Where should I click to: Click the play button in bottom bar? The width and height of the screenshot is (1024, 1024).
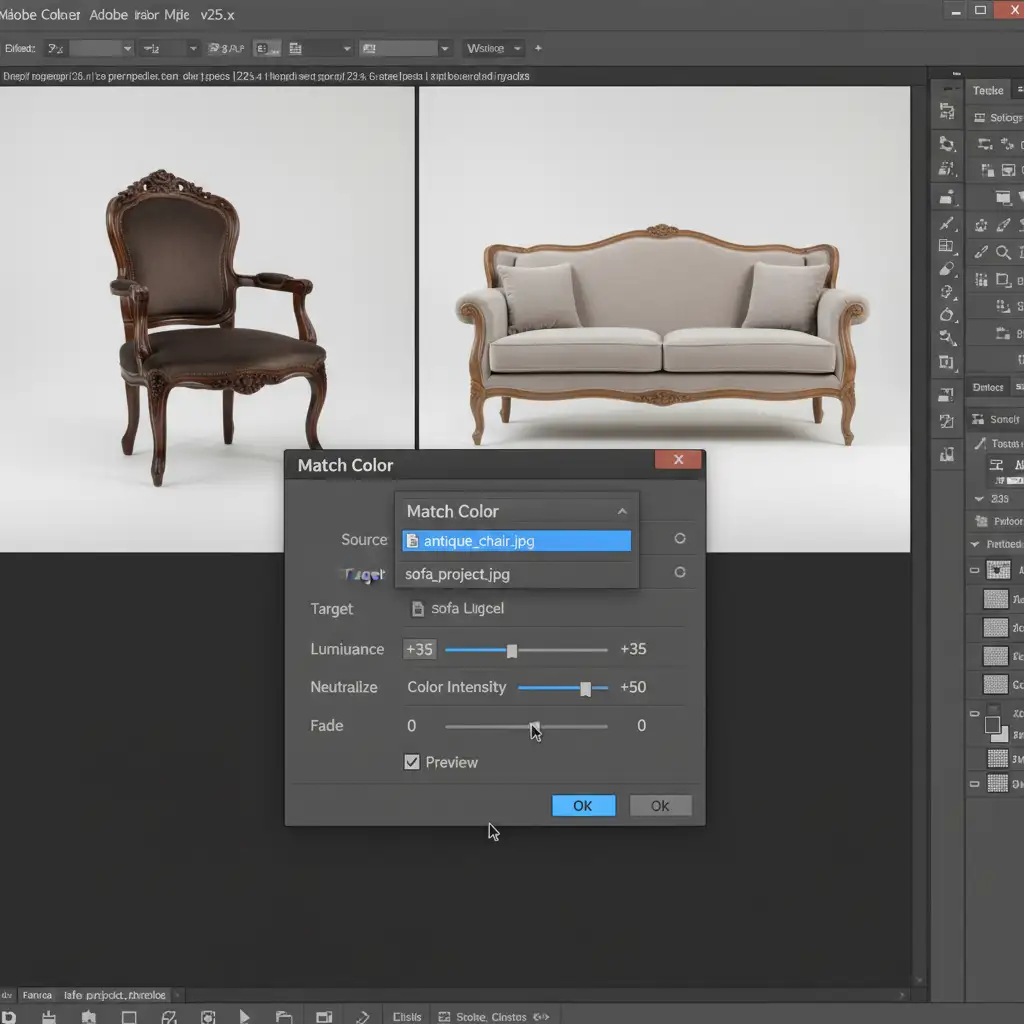coord(245,1016)
